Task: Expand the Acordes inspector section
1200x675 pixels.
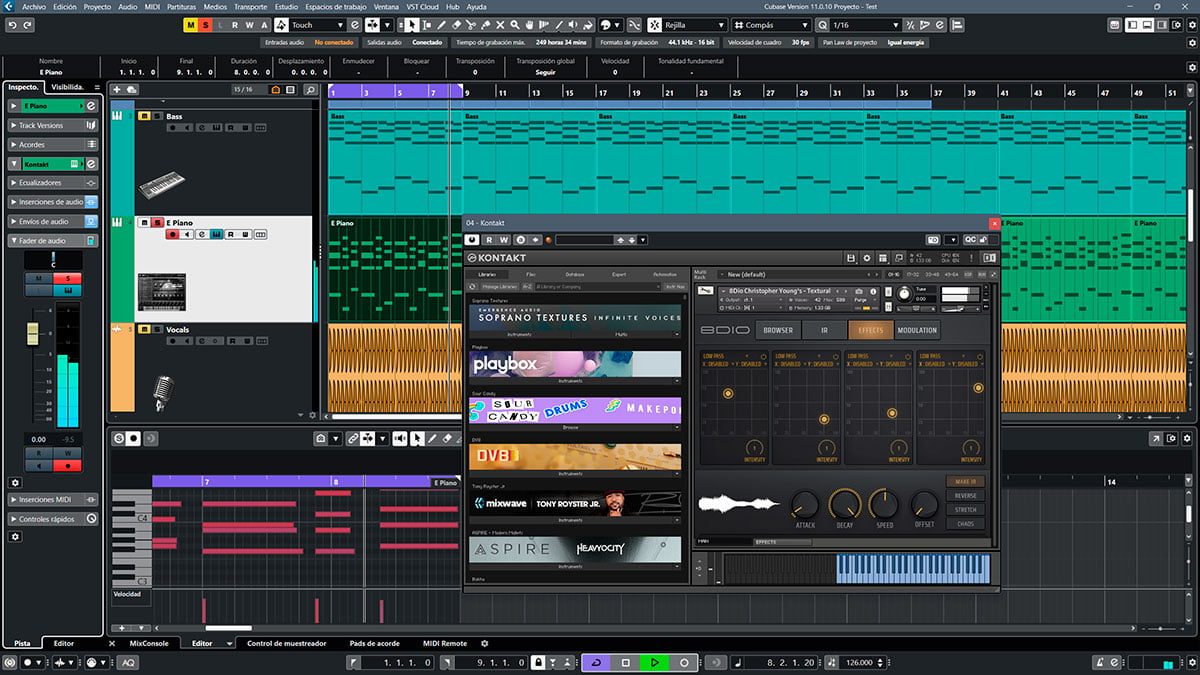Action: (x=53, y=144)
